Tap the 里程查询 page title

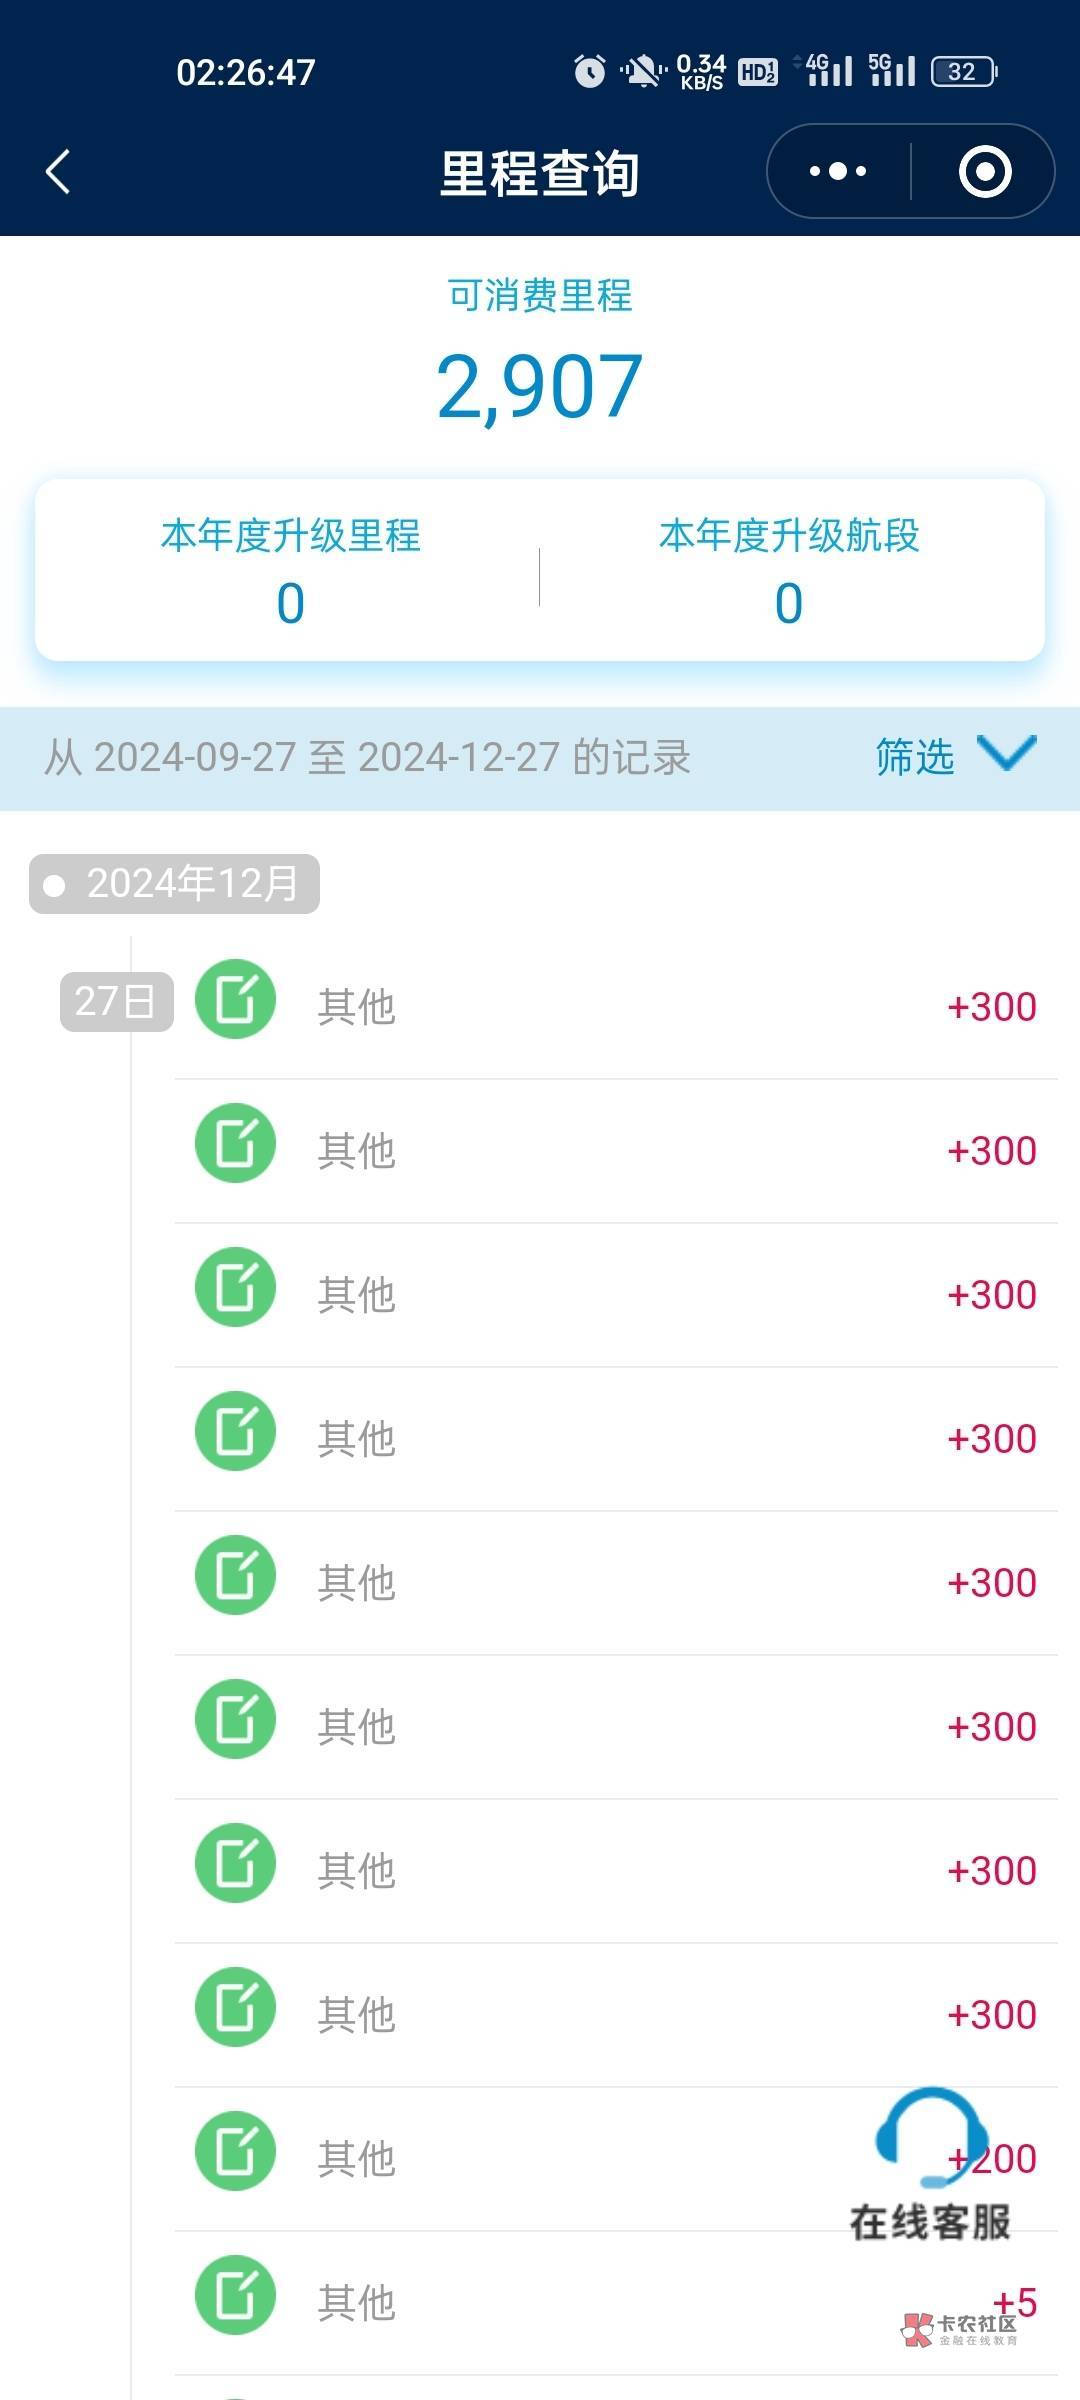pyautogui.click(x=540, y=173)
